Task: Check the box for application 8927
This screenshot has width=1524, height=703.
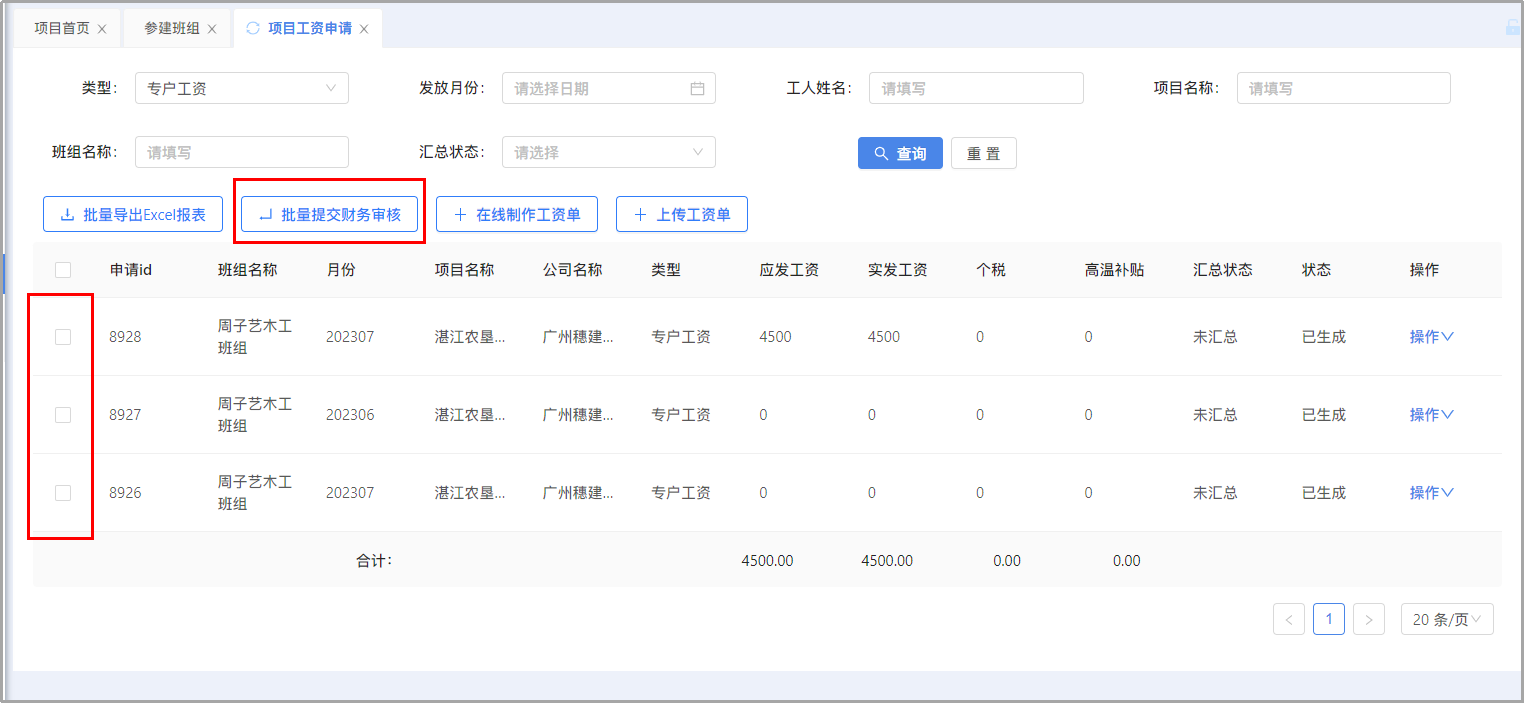Action: click(x=63, y=415)
